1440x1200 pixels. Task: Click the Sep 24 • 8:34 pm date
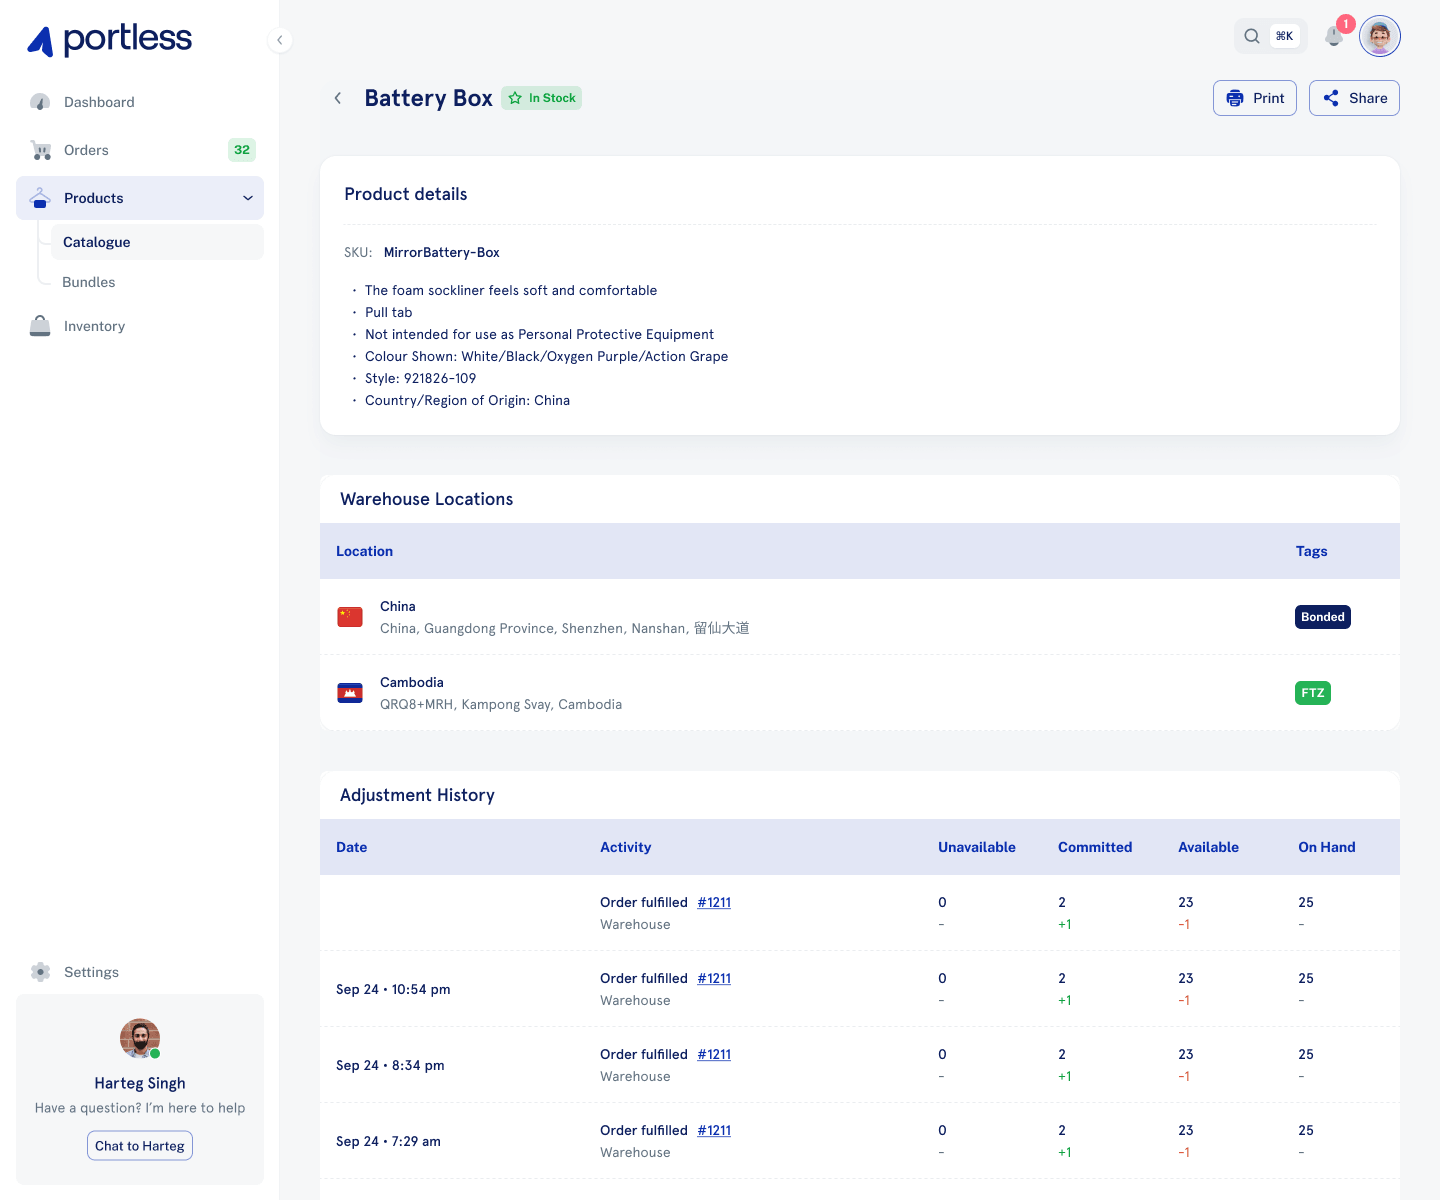(390, 1065)
